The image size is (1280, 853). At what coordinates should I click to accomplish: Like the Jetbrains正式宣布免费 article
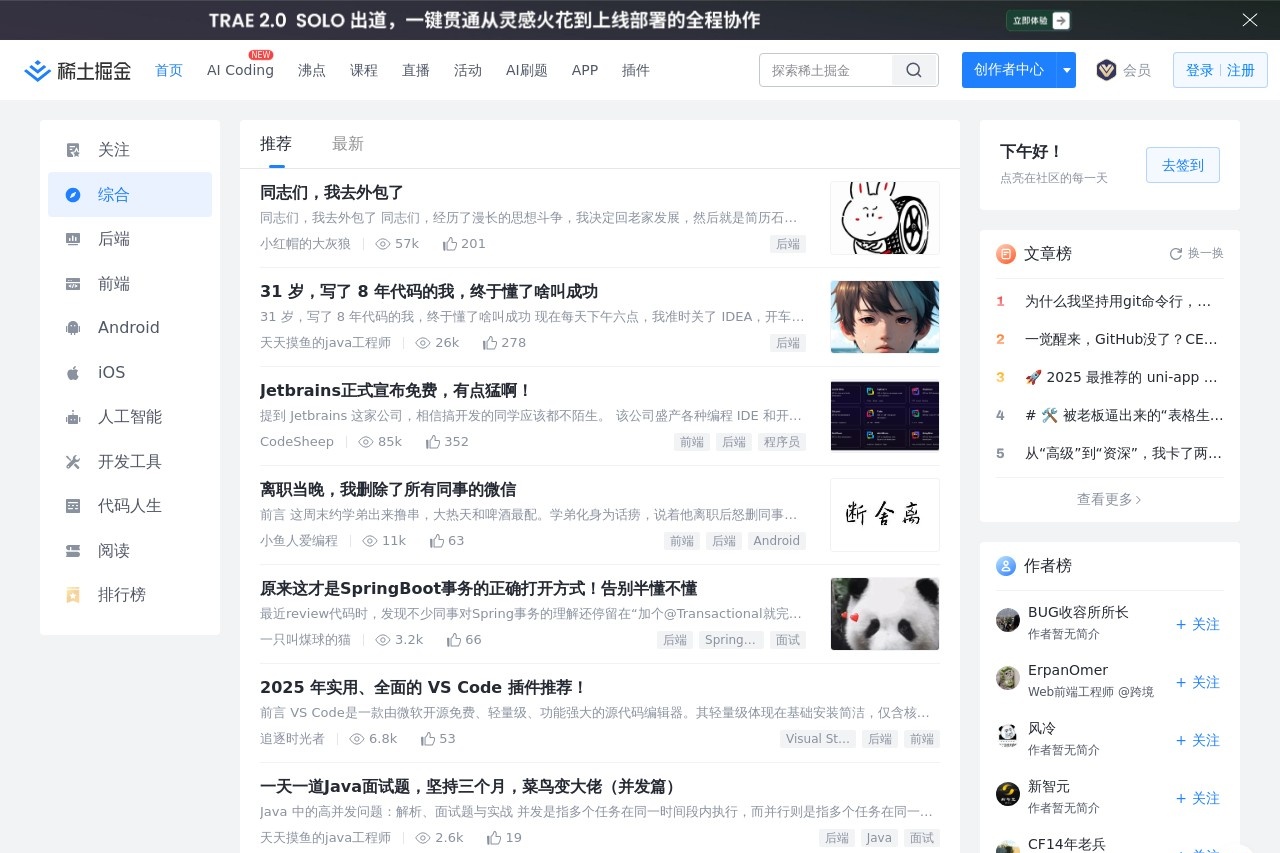[433, 442]
